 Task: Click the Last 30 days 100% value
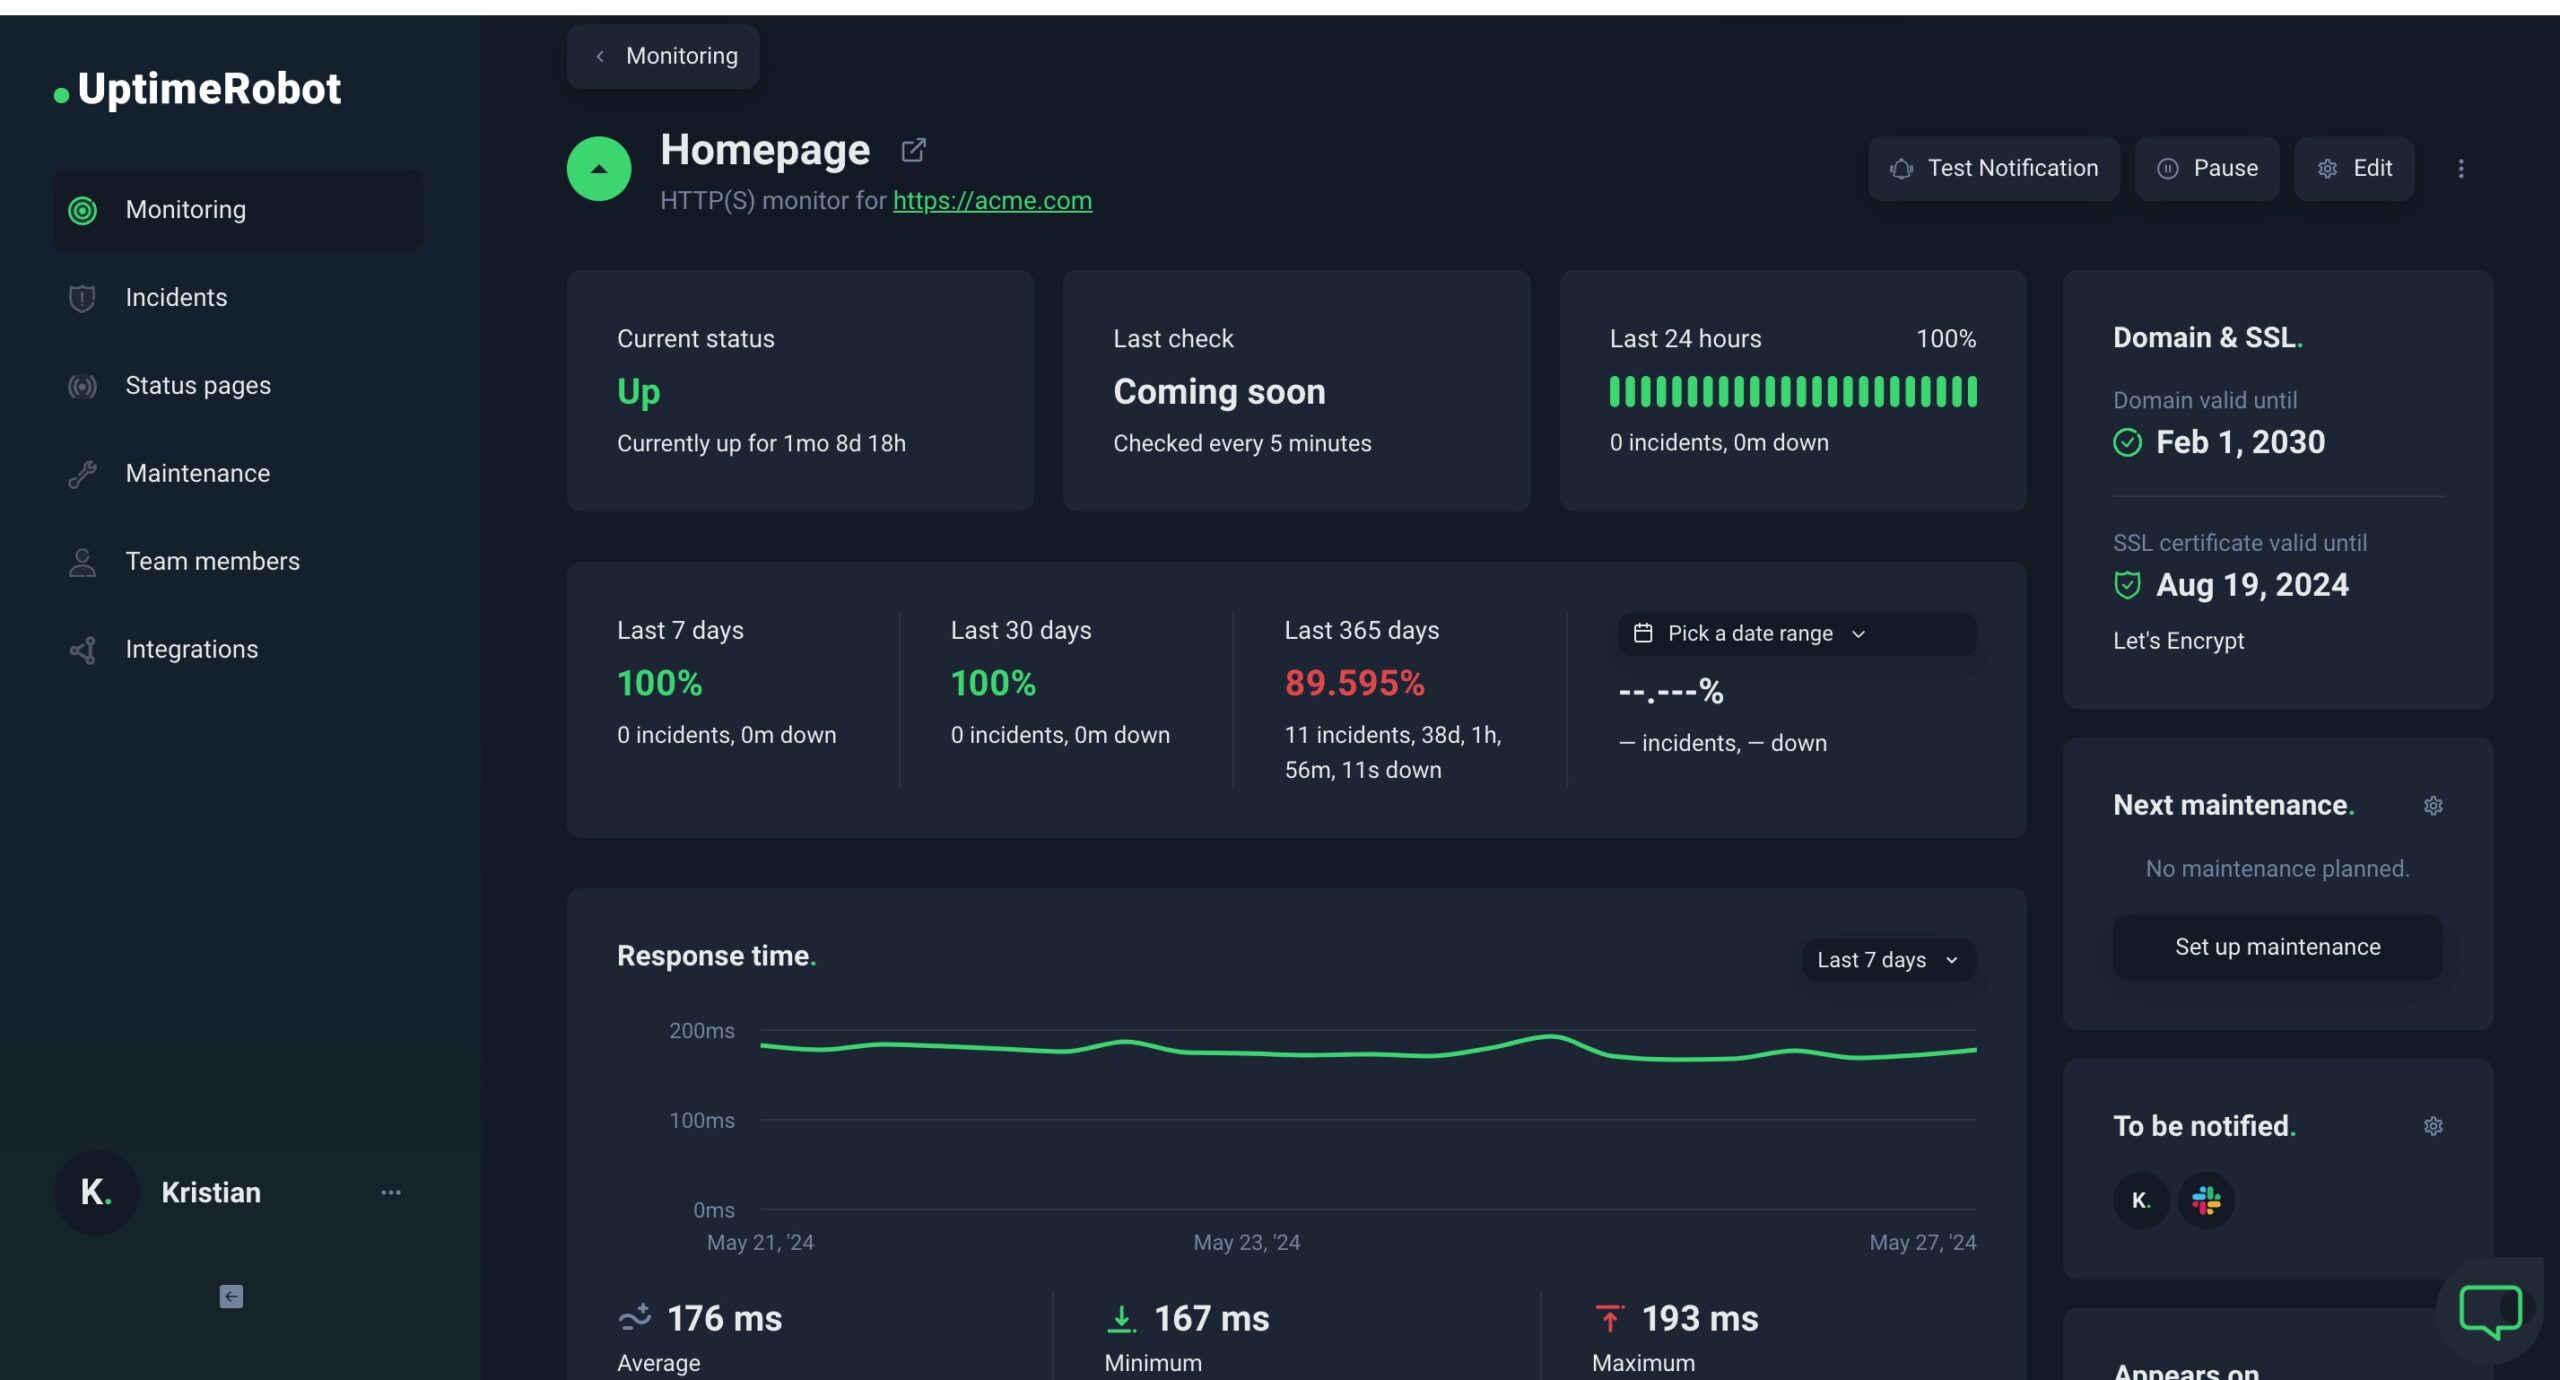[993, 683]
